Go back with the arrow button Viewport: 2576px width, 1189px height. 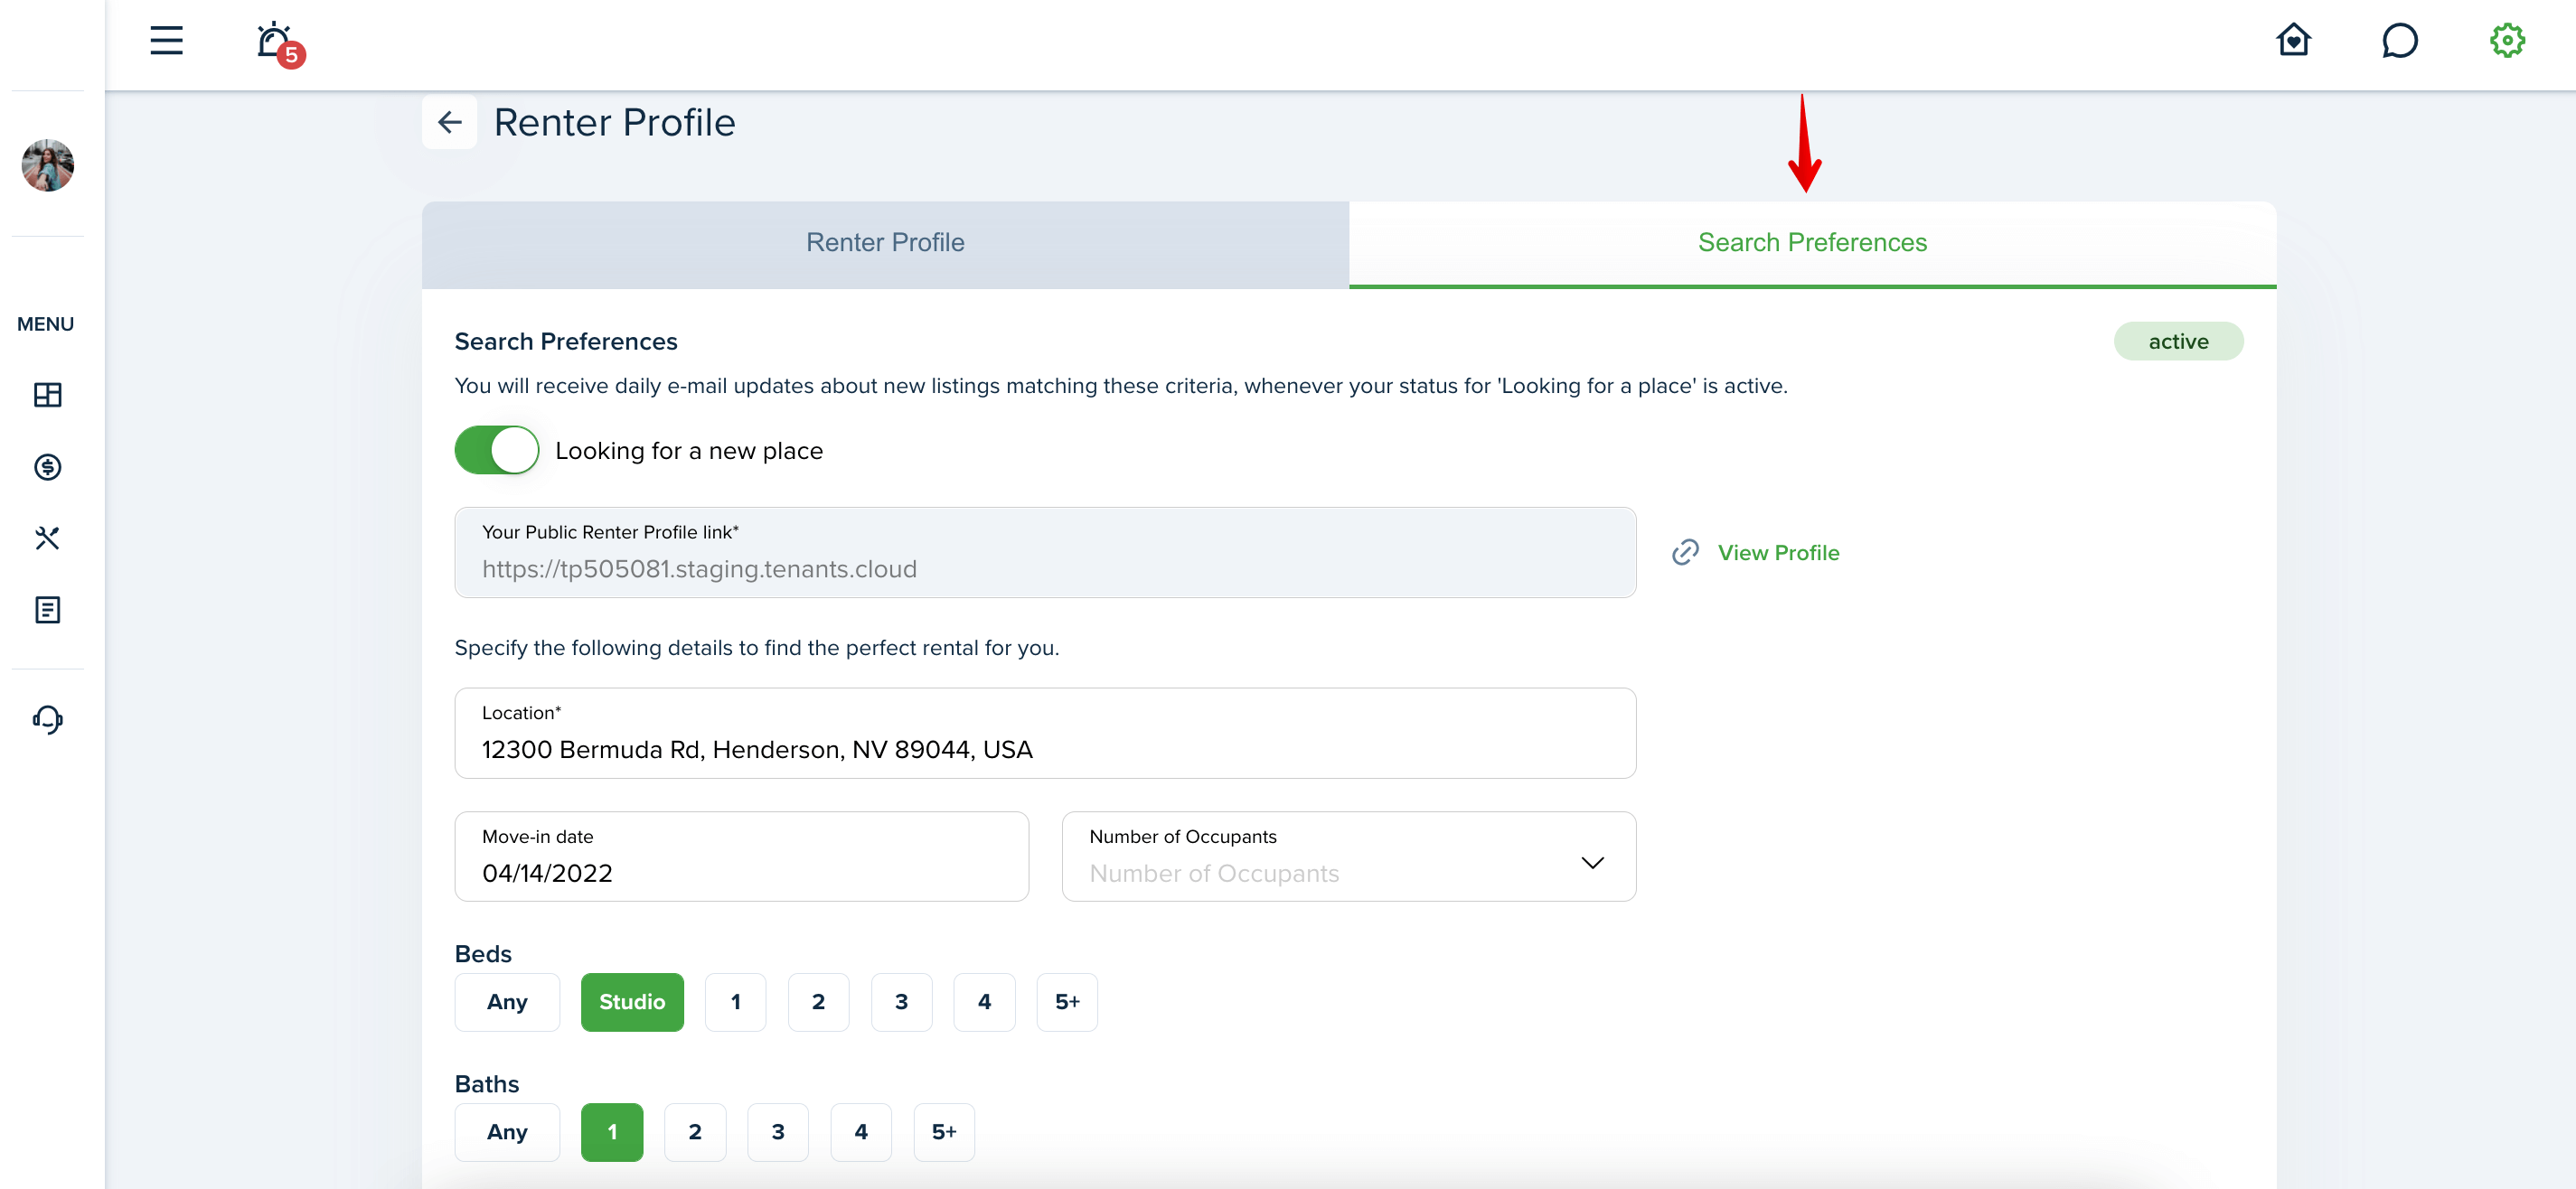[449, 122]
